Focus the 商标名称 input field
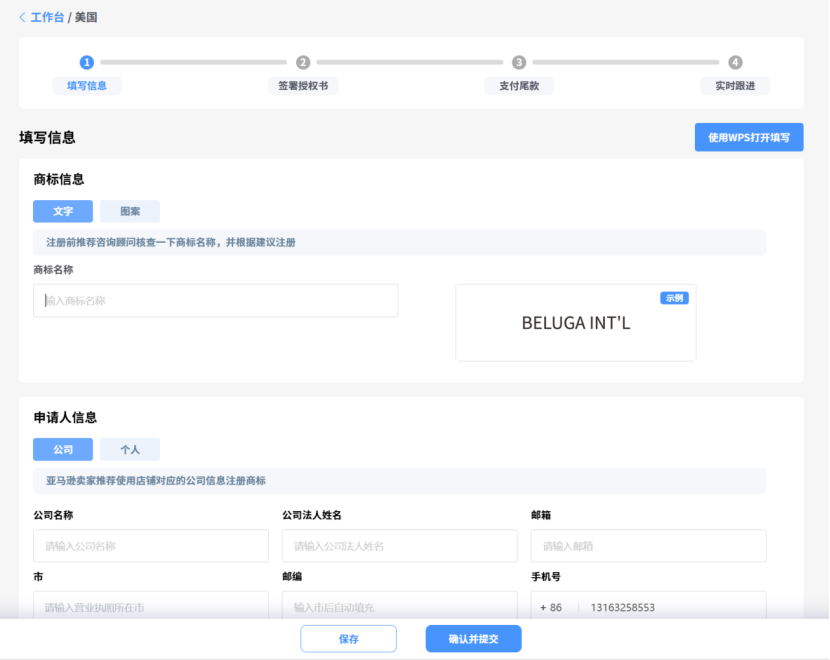The width and height of the screenshot is (830, 660). (x=215, y=301)
